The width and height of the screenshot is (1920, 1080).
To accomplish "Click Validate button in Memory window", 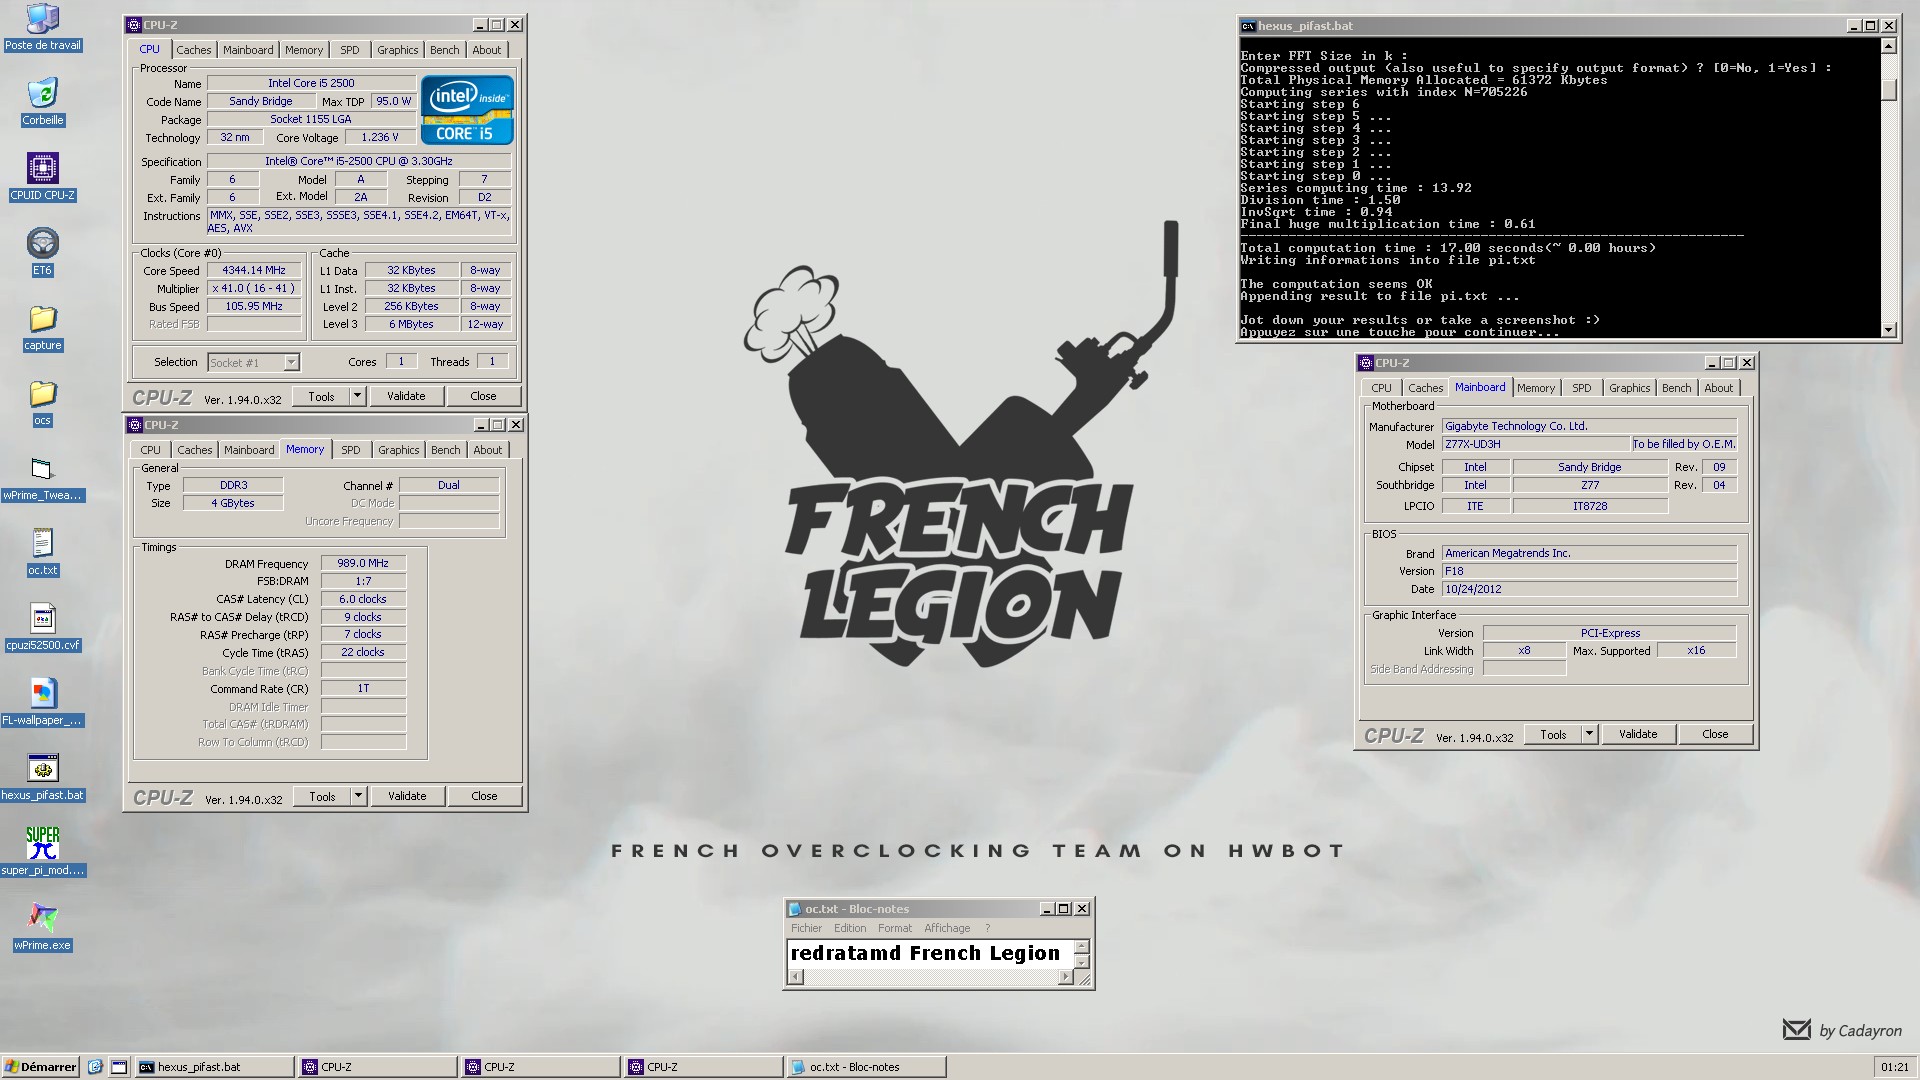I will pyautogui.click(x=407, y=796).
